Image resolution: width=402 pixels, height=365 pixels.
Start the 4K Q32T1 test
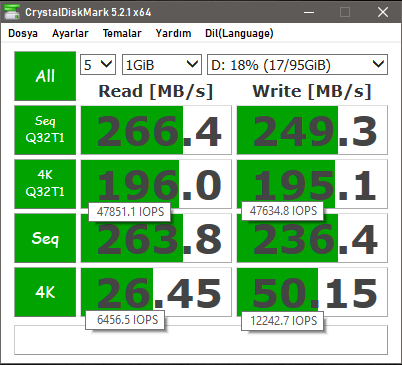45,184
